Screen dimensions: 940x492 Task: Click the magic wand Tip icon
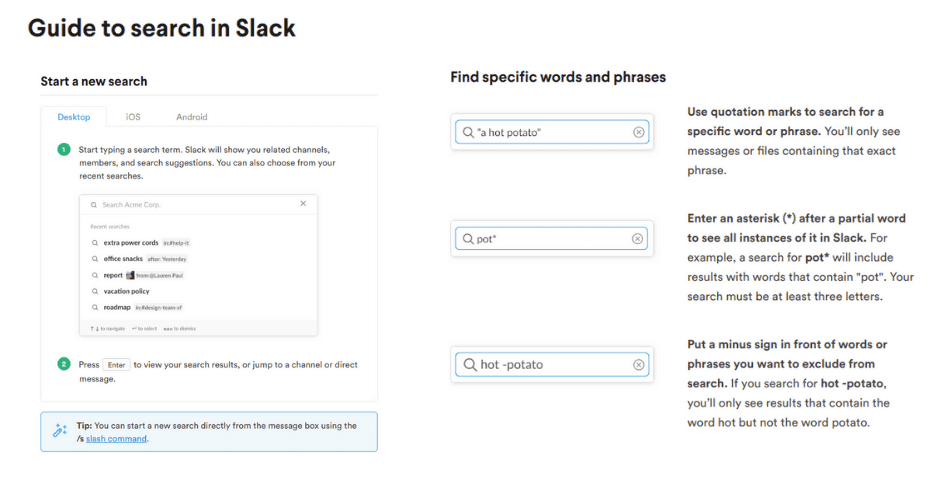pos(59,431)
